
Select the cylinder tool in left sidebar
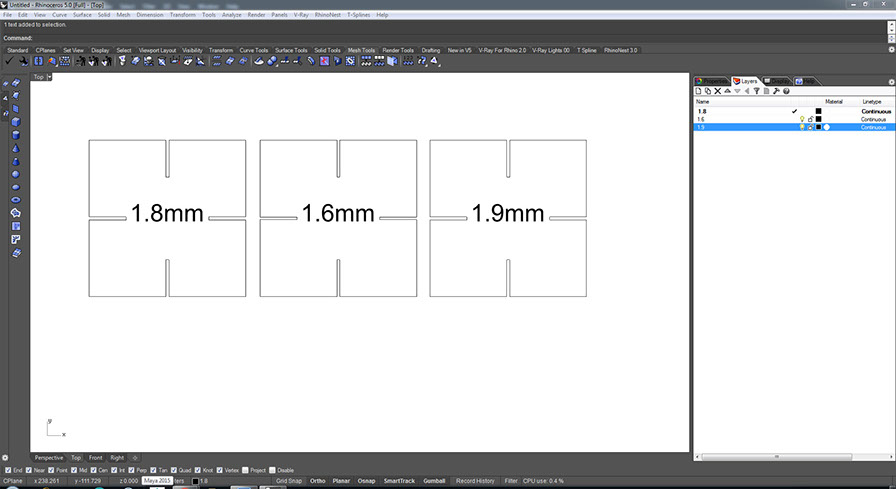[x=16, y=135]
